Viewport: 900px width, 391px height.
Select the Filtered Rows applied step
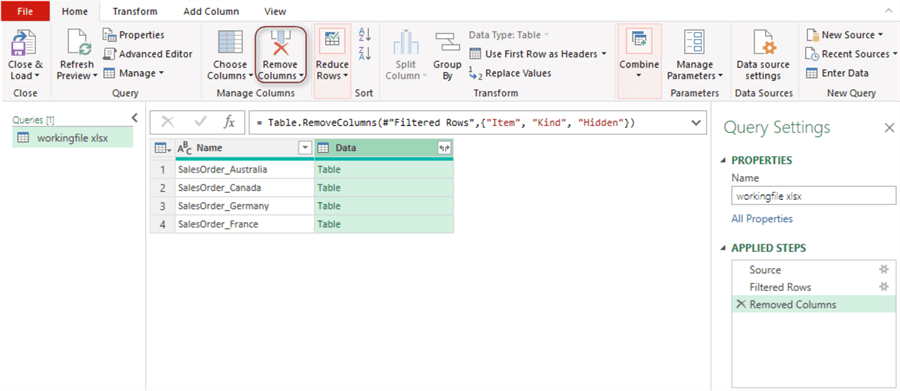813,287
